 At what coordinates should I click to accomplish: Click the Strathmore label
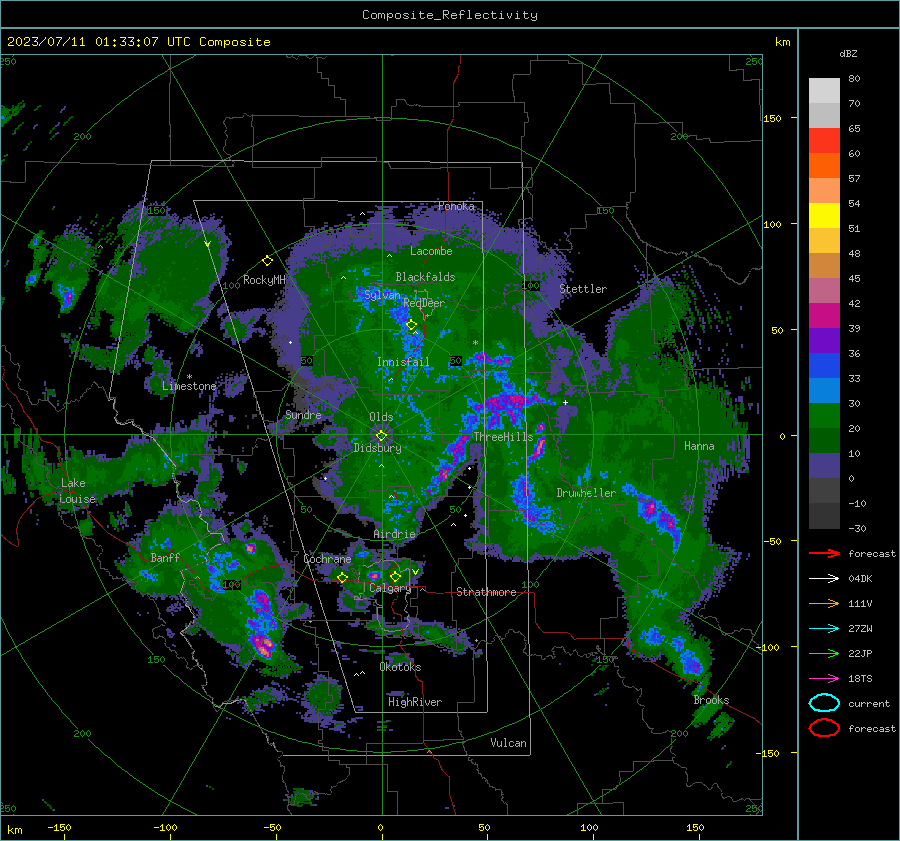point(486,592)
